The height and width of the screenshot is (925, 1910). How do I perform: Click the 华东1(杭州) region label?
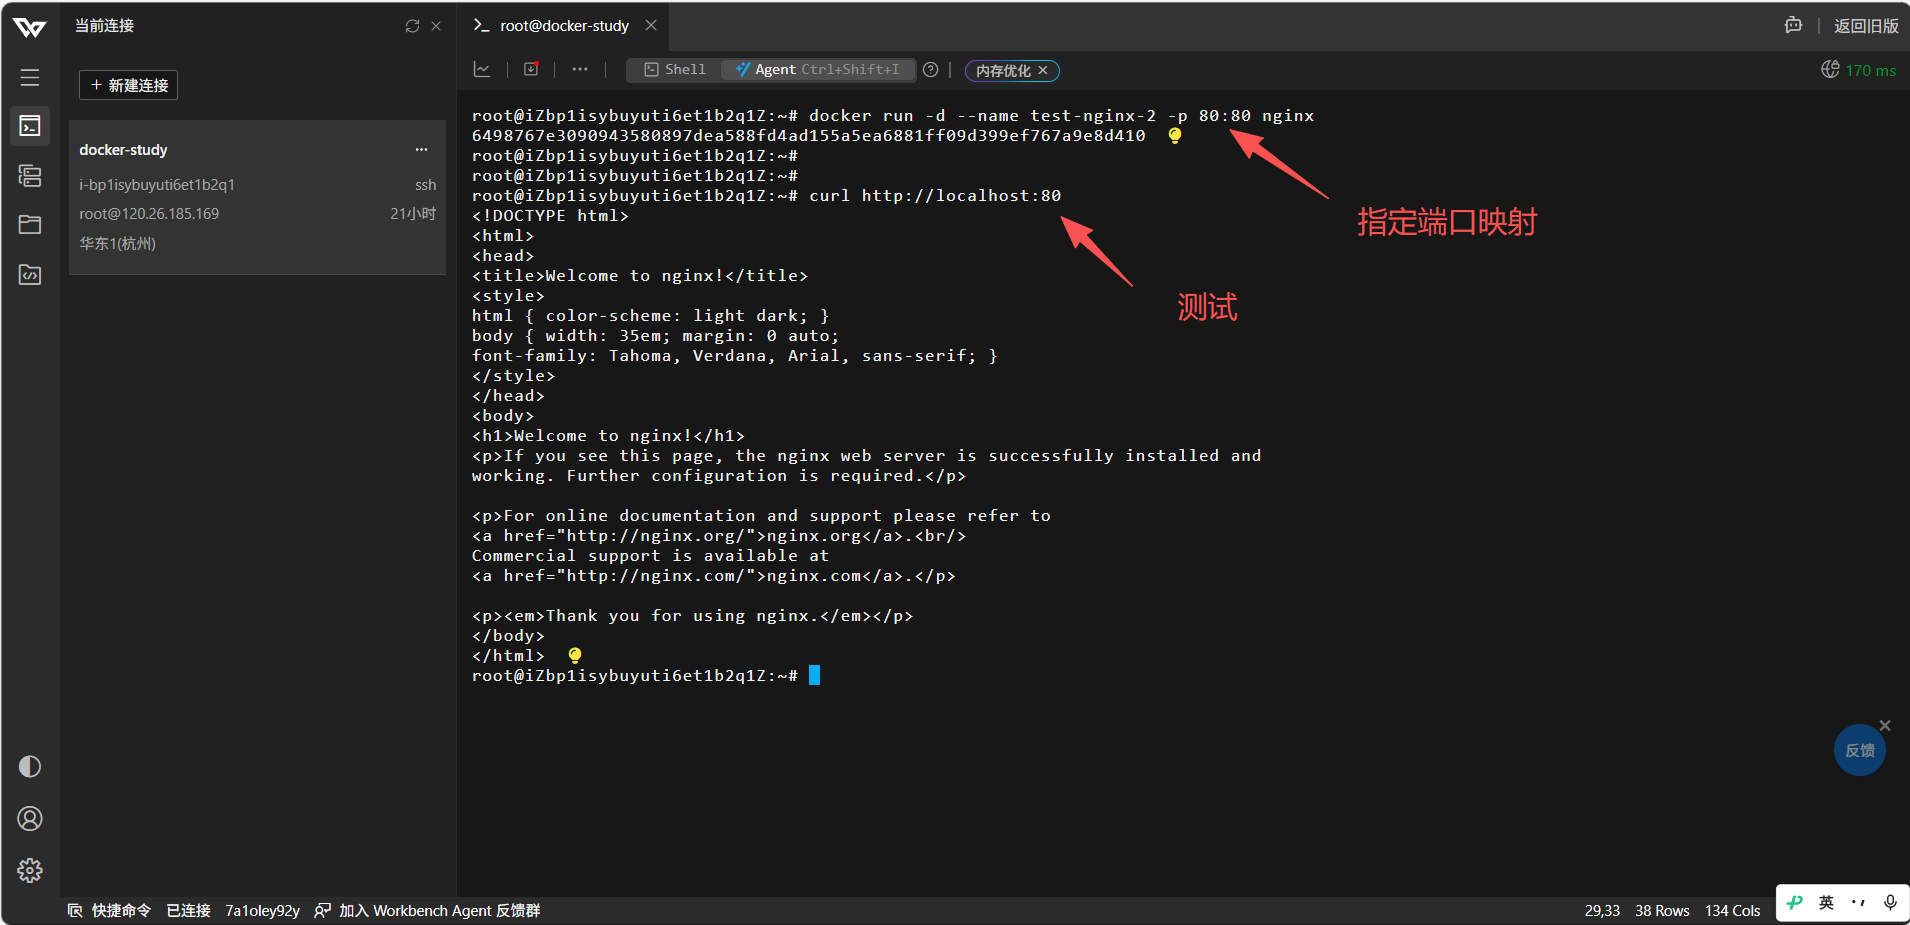117,243
